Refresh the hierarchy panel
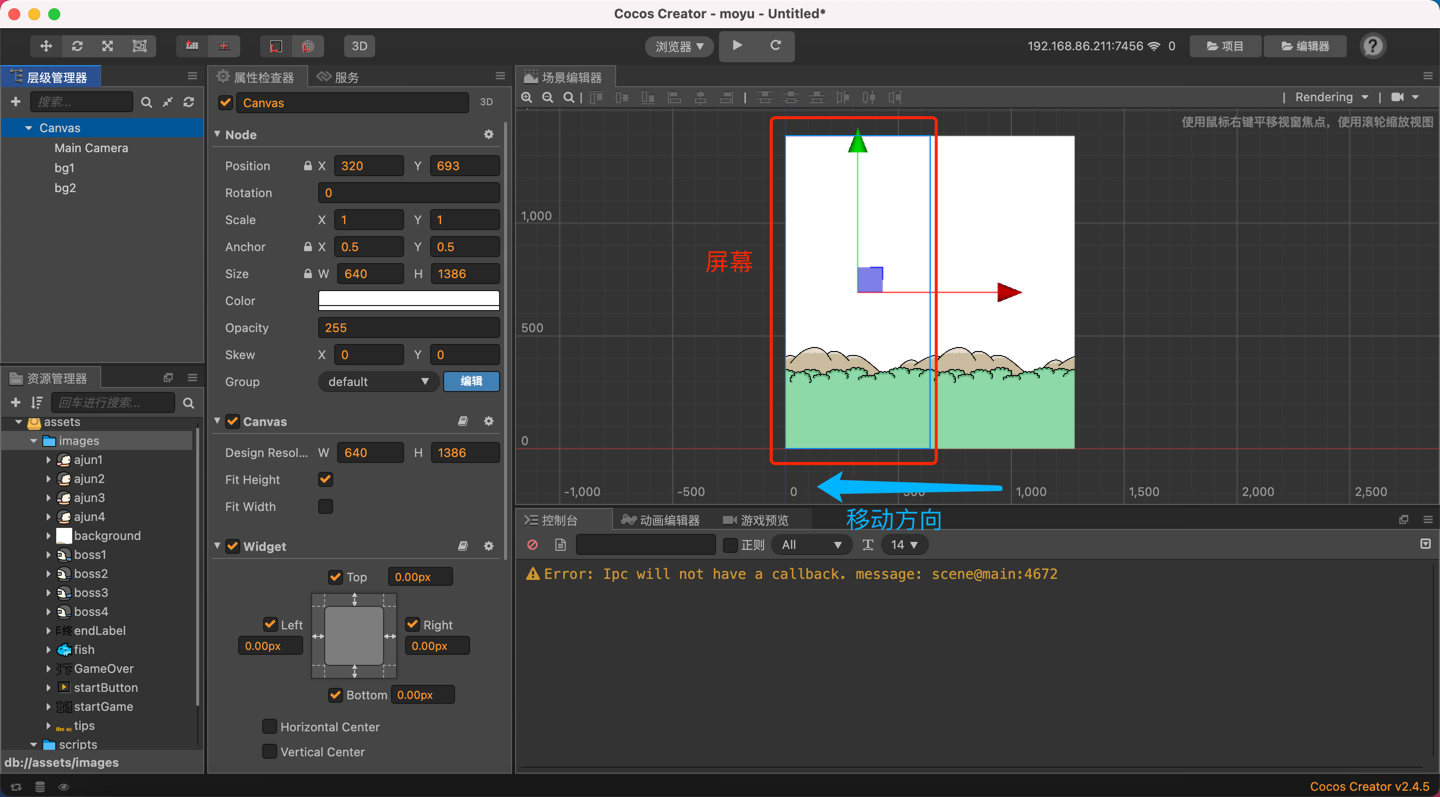Image resolution: width=1440 pixels, height=797 pixels. click(x=189, y=102)
